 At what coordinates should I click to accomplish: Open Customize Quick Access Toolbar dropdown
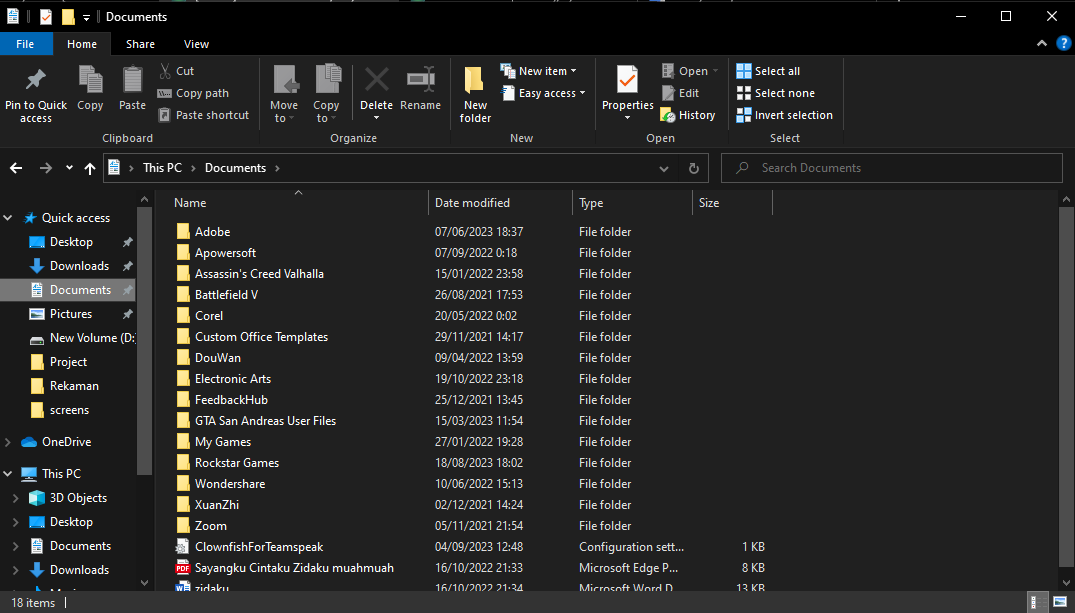point(86,17)
